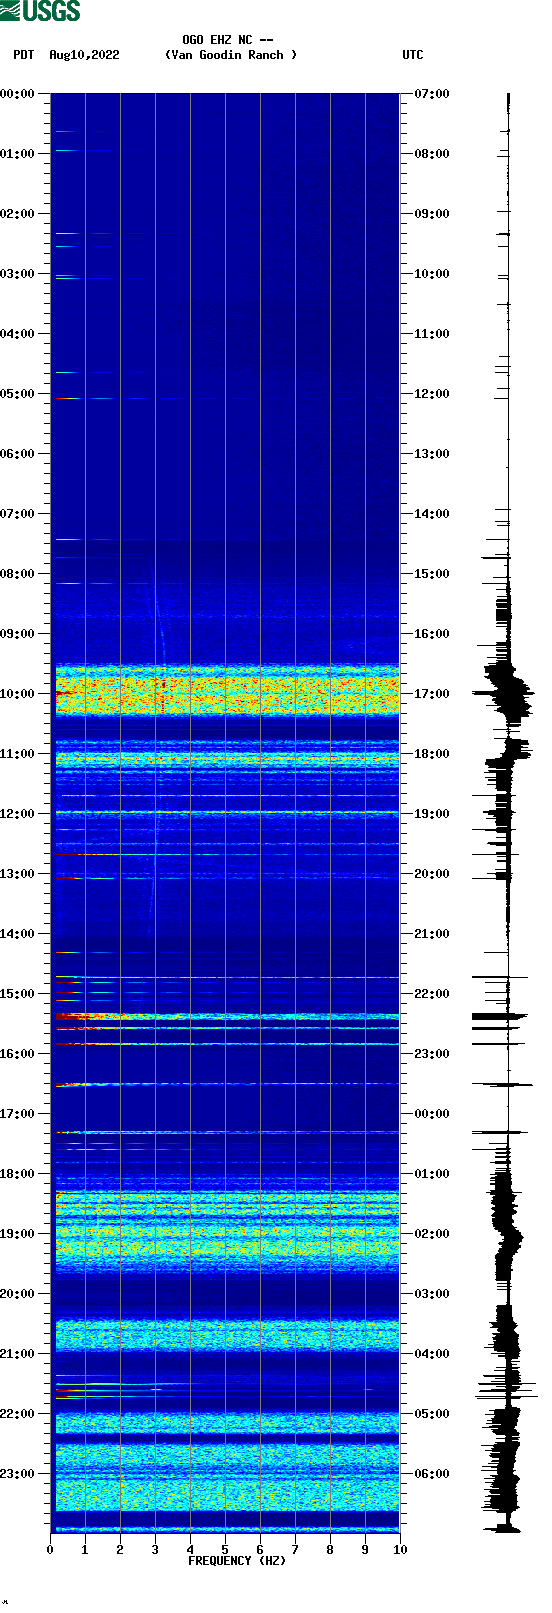This screenshot has width=552, height=1613.
Task: Select the 18:00 label on the PDT axis
Action: (x=18, y=1174)
